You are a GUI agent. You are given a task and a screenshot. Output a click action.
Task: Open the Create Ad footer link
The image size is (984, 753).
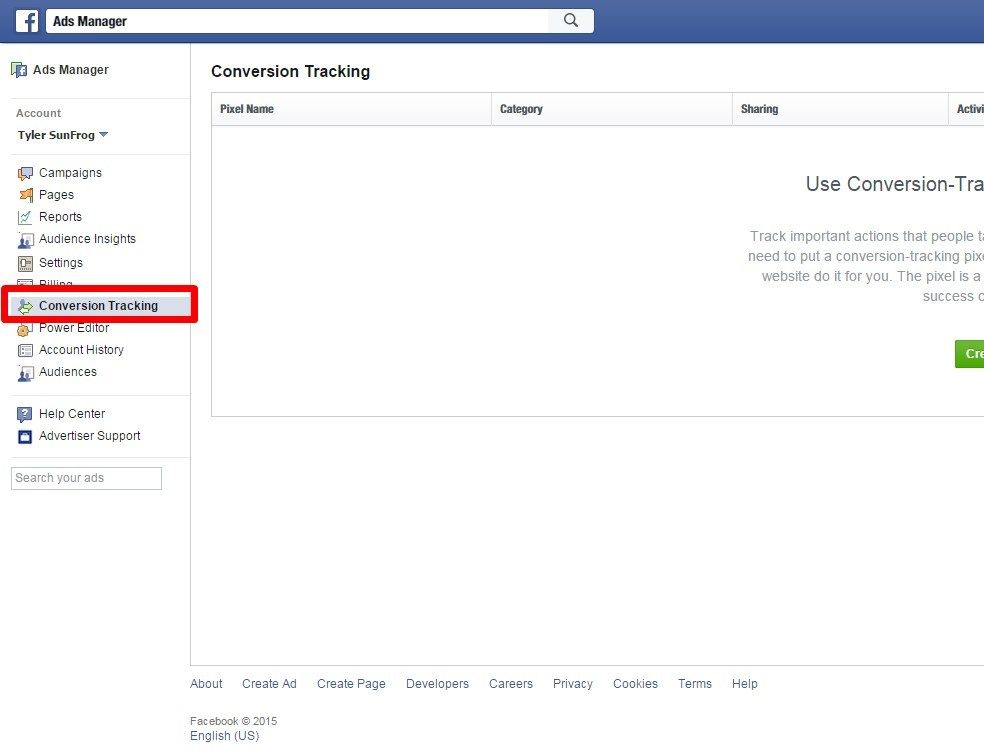pos(269,684)
